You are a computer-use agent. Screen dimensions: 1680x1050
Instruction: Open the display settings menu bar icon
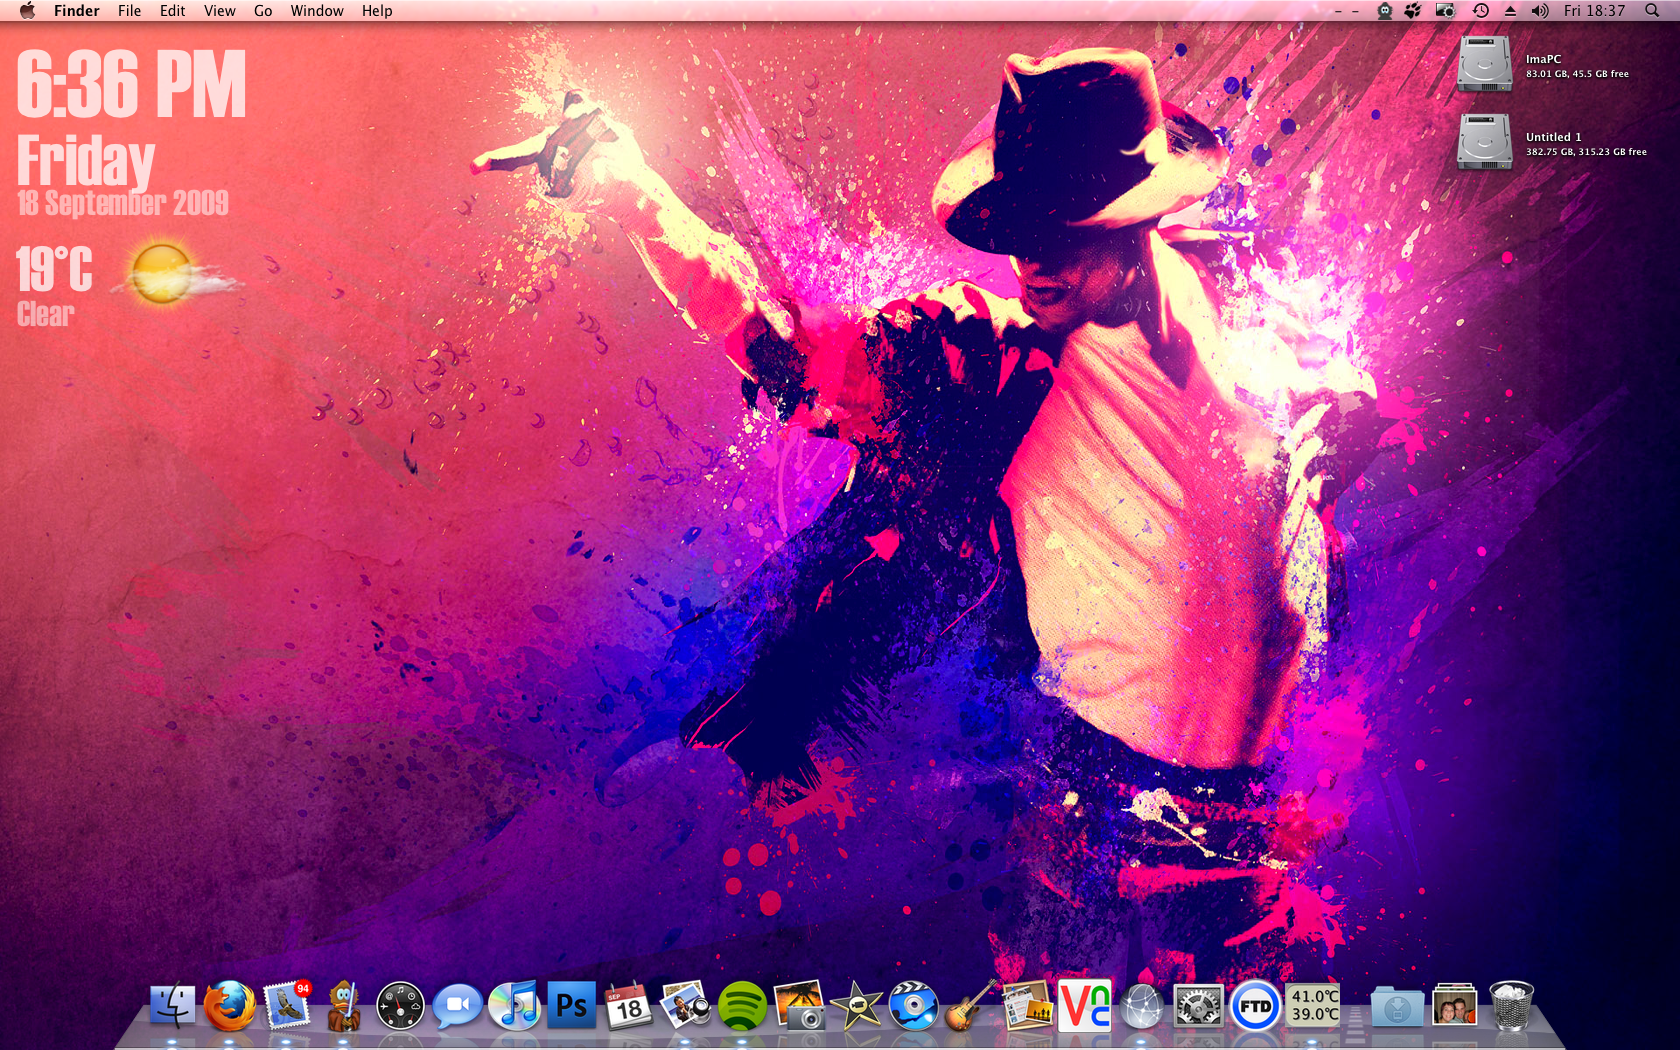coord(1445,11)
